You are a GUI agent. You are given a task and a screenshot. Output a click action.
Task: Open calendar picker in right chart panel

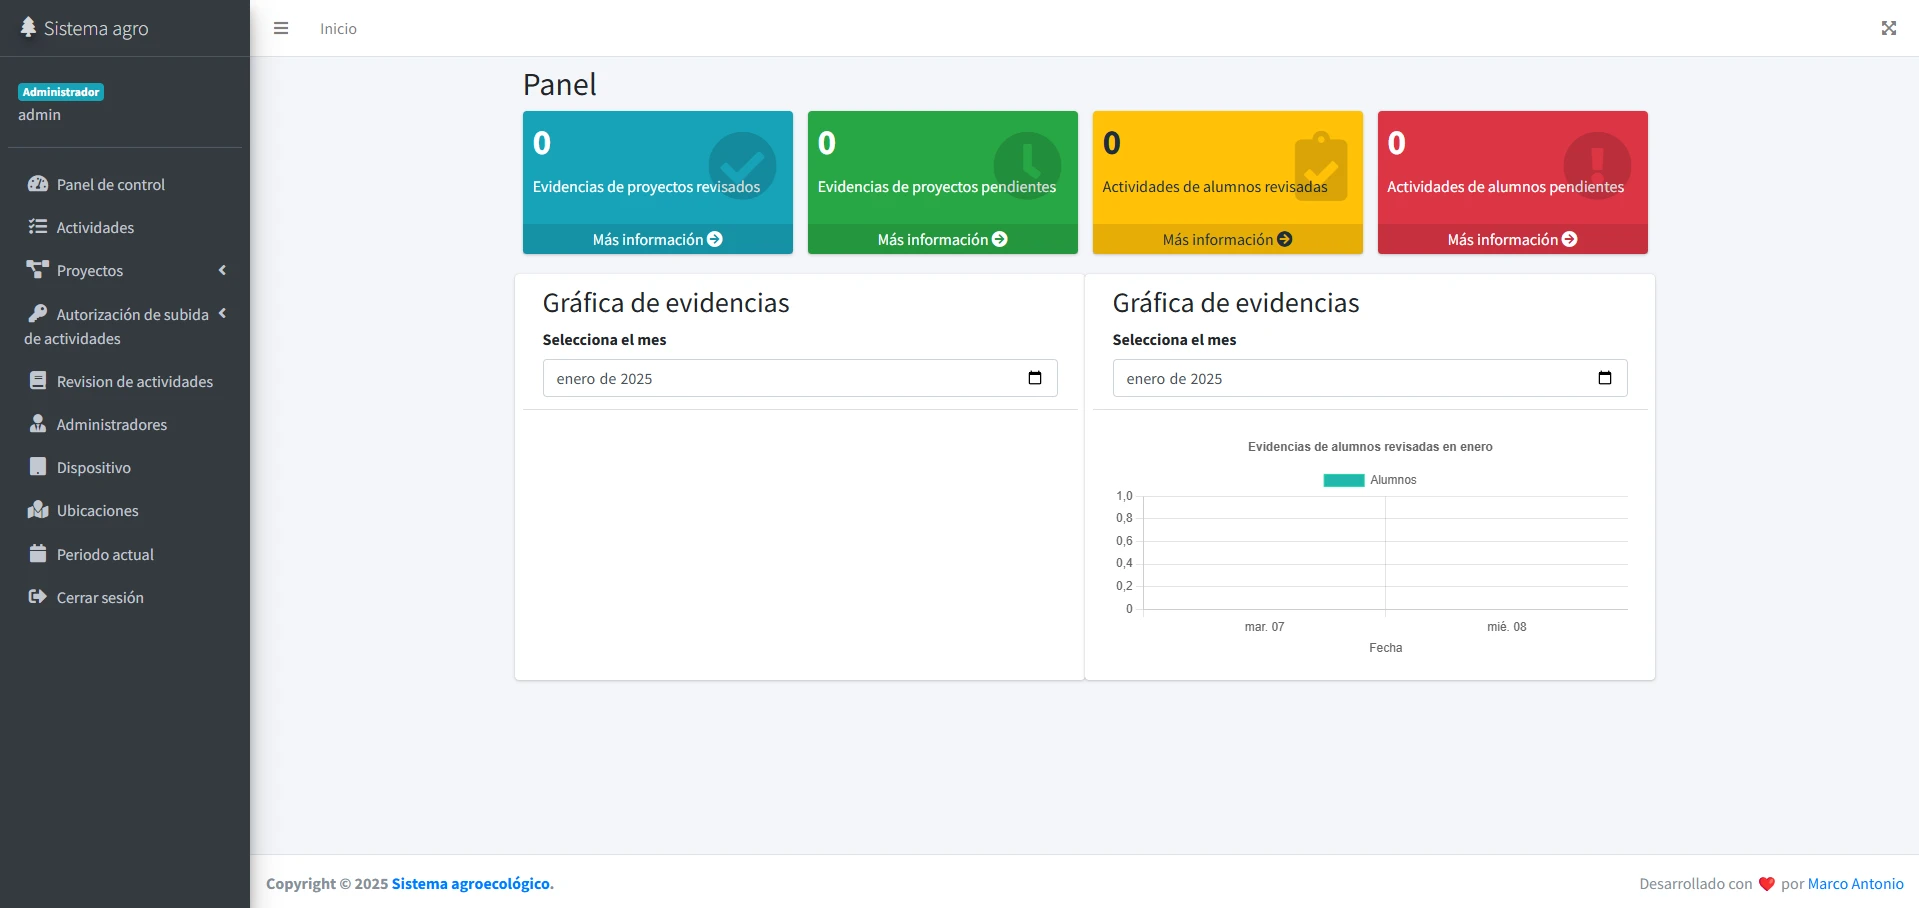point(1605,378)
